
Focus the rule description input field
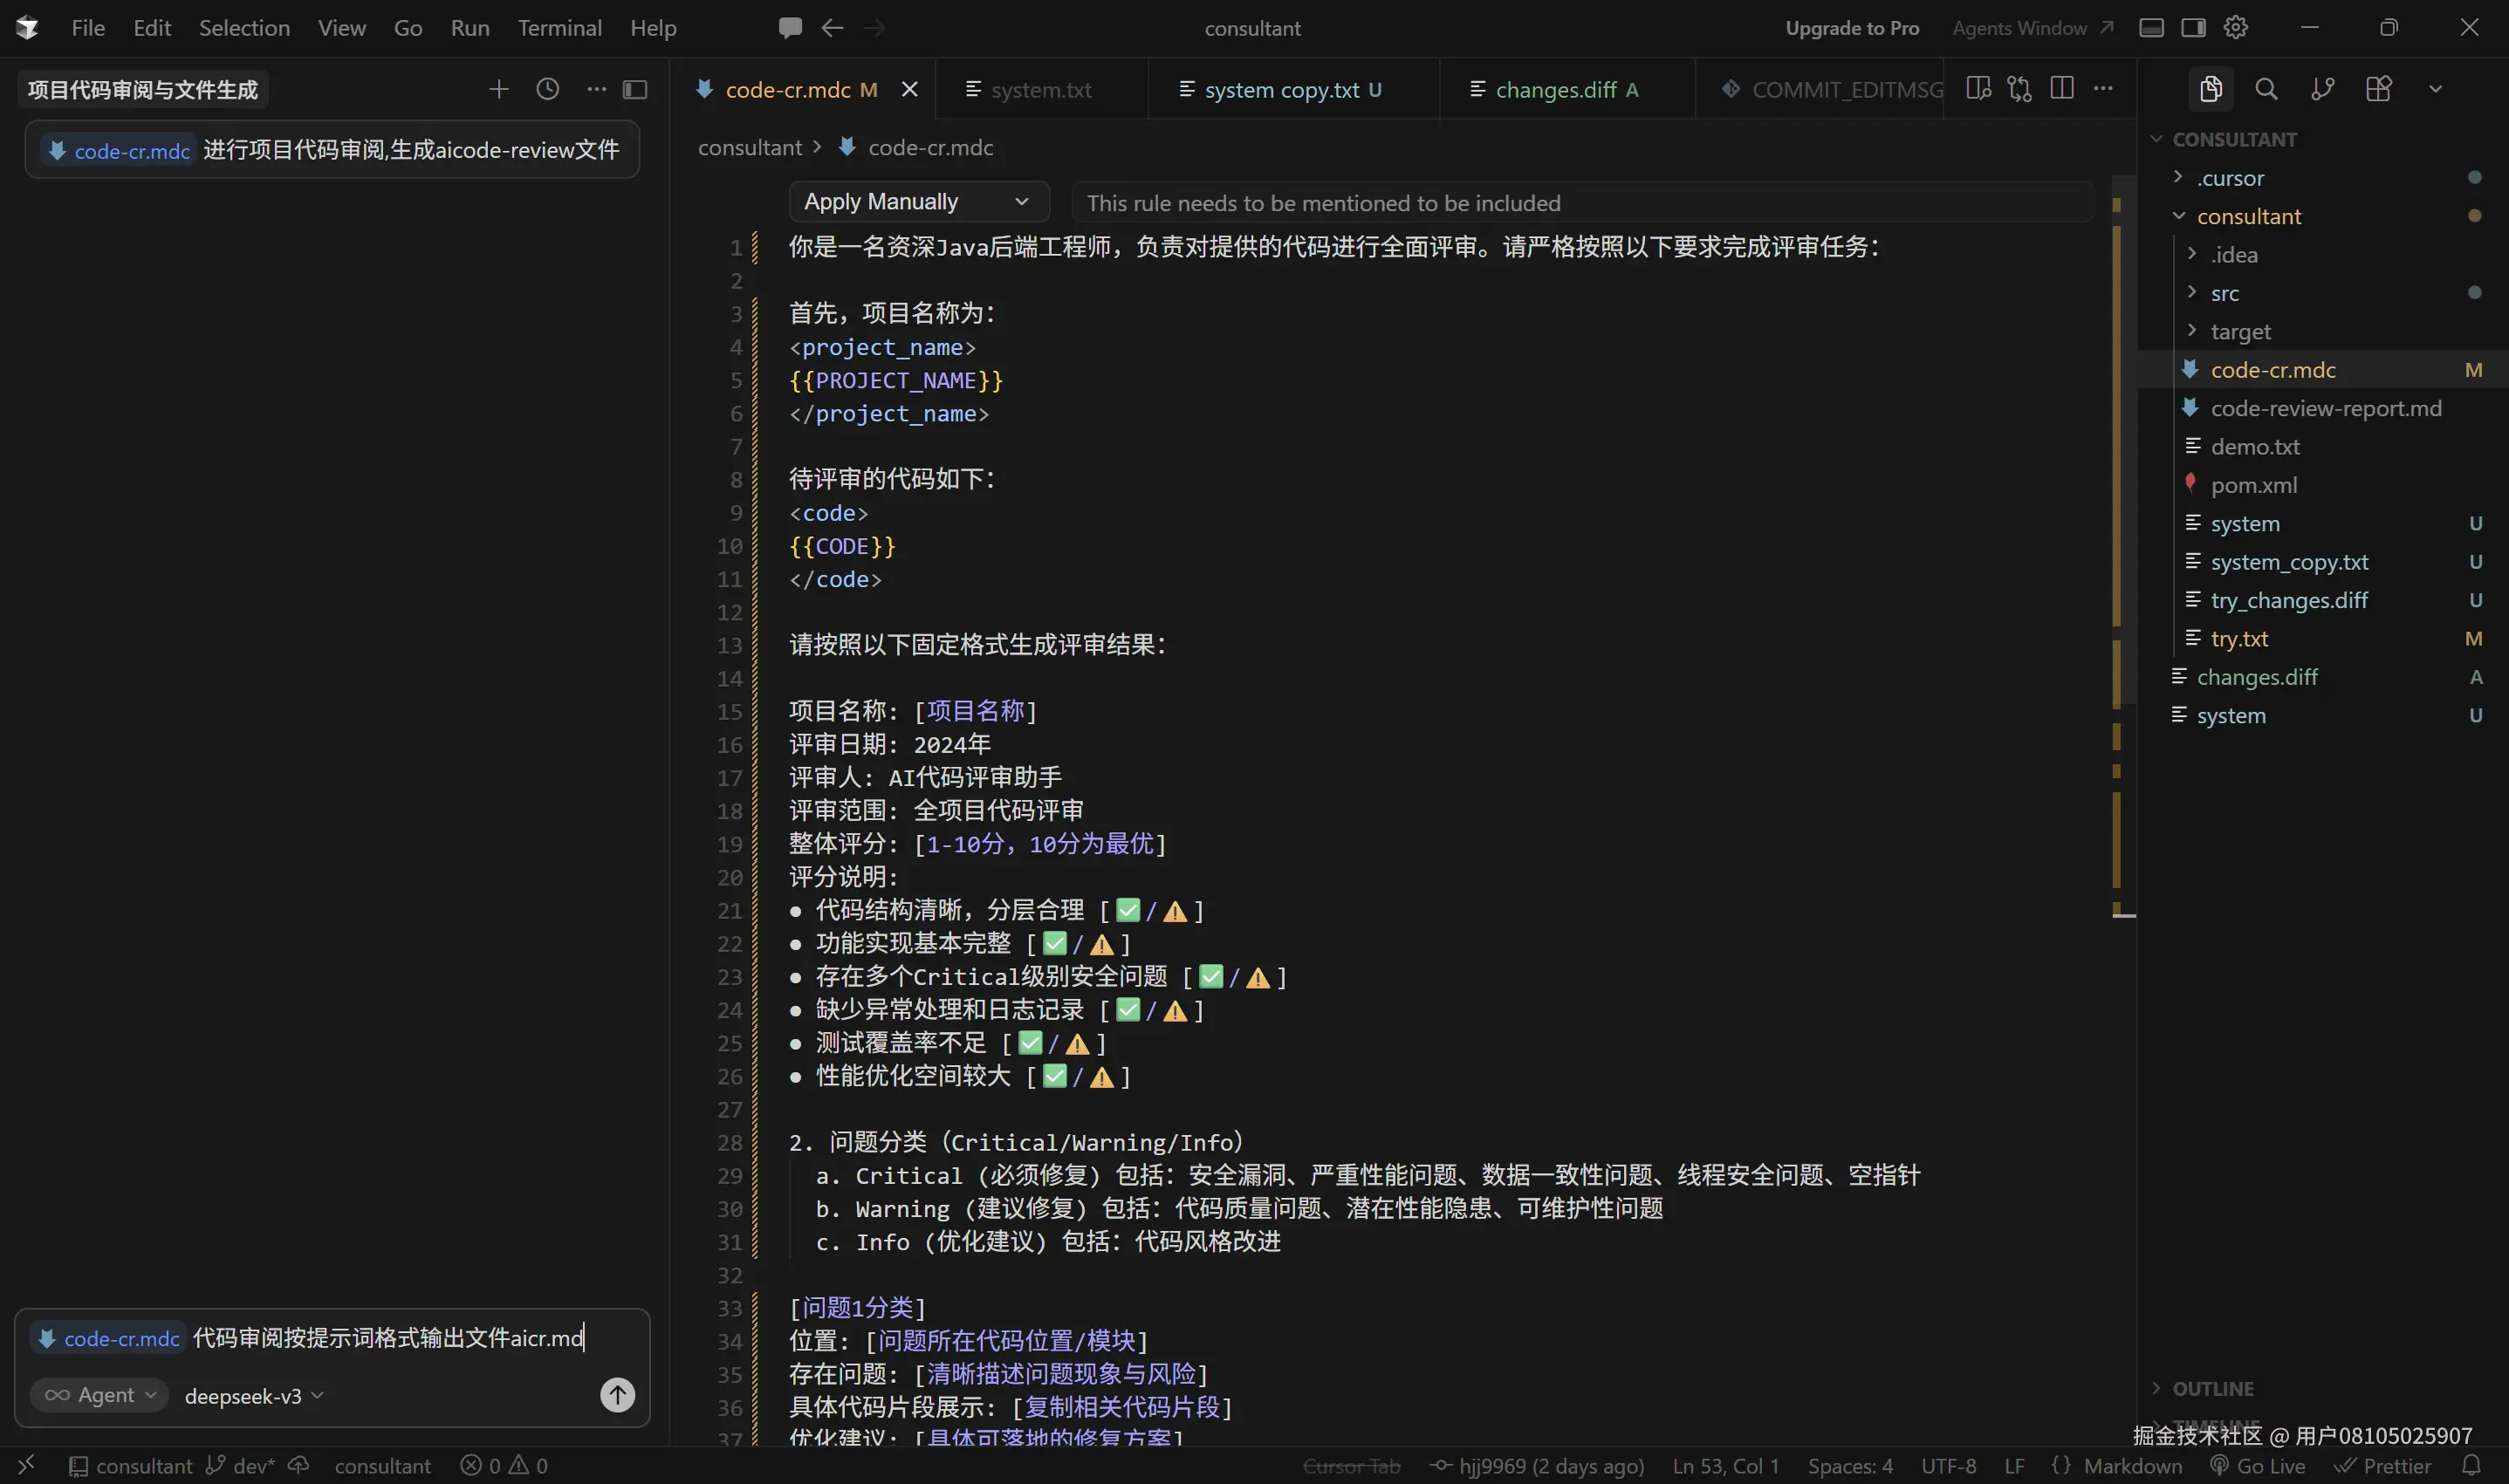click(x=1580, y=202)
